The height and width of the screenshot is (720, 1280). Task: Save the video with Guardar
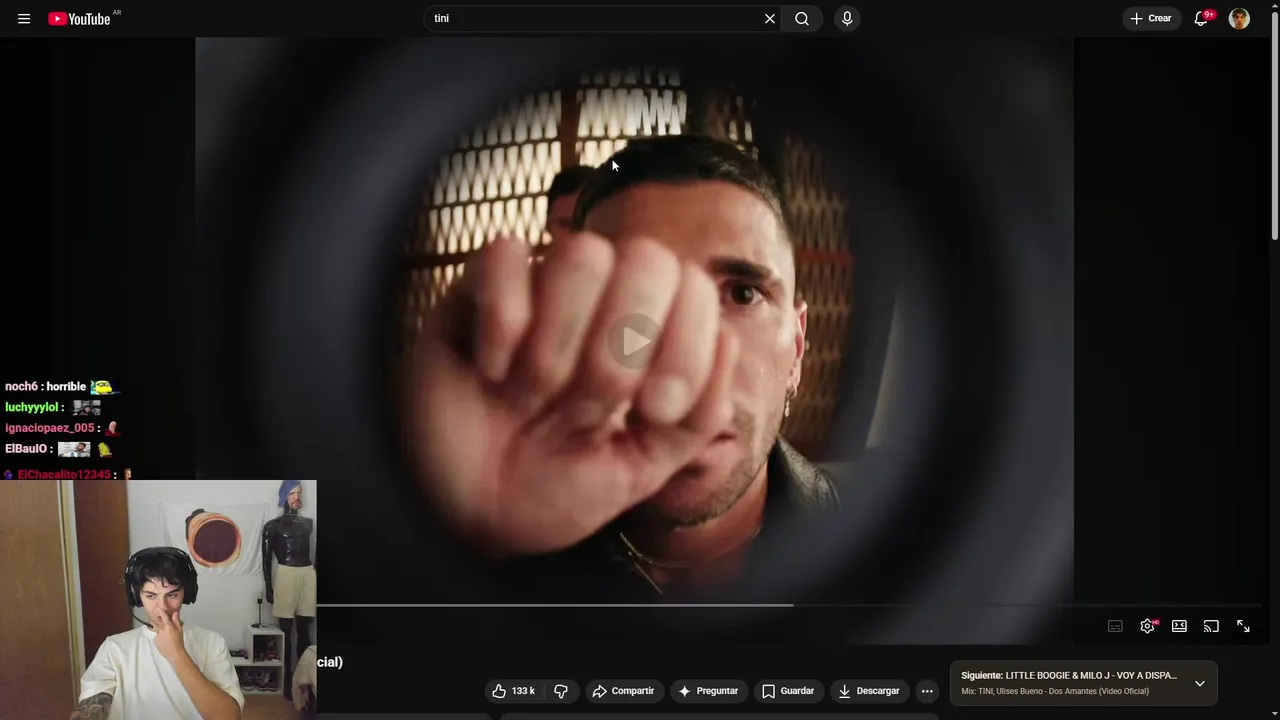click(x=788, y=691)
